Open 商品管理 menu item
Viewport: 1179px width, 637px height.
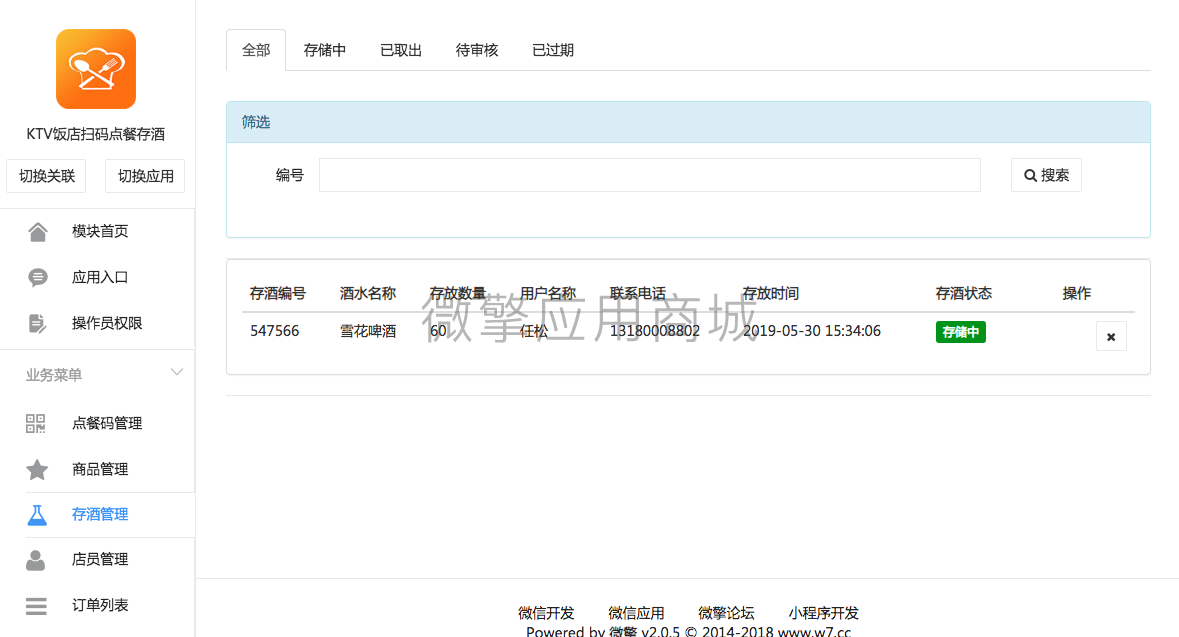tap(98, 469)
